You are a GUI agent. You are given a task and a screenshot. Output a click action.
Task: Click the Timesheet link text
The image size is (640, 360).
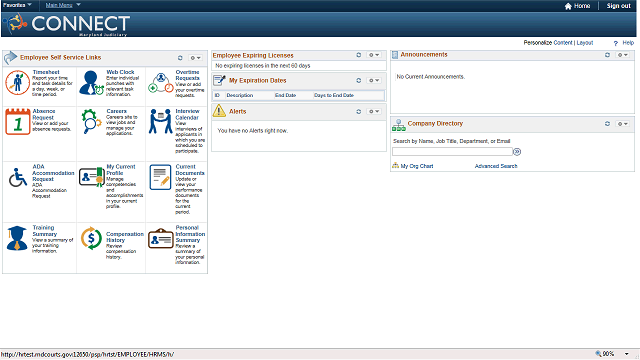[46, 72]
